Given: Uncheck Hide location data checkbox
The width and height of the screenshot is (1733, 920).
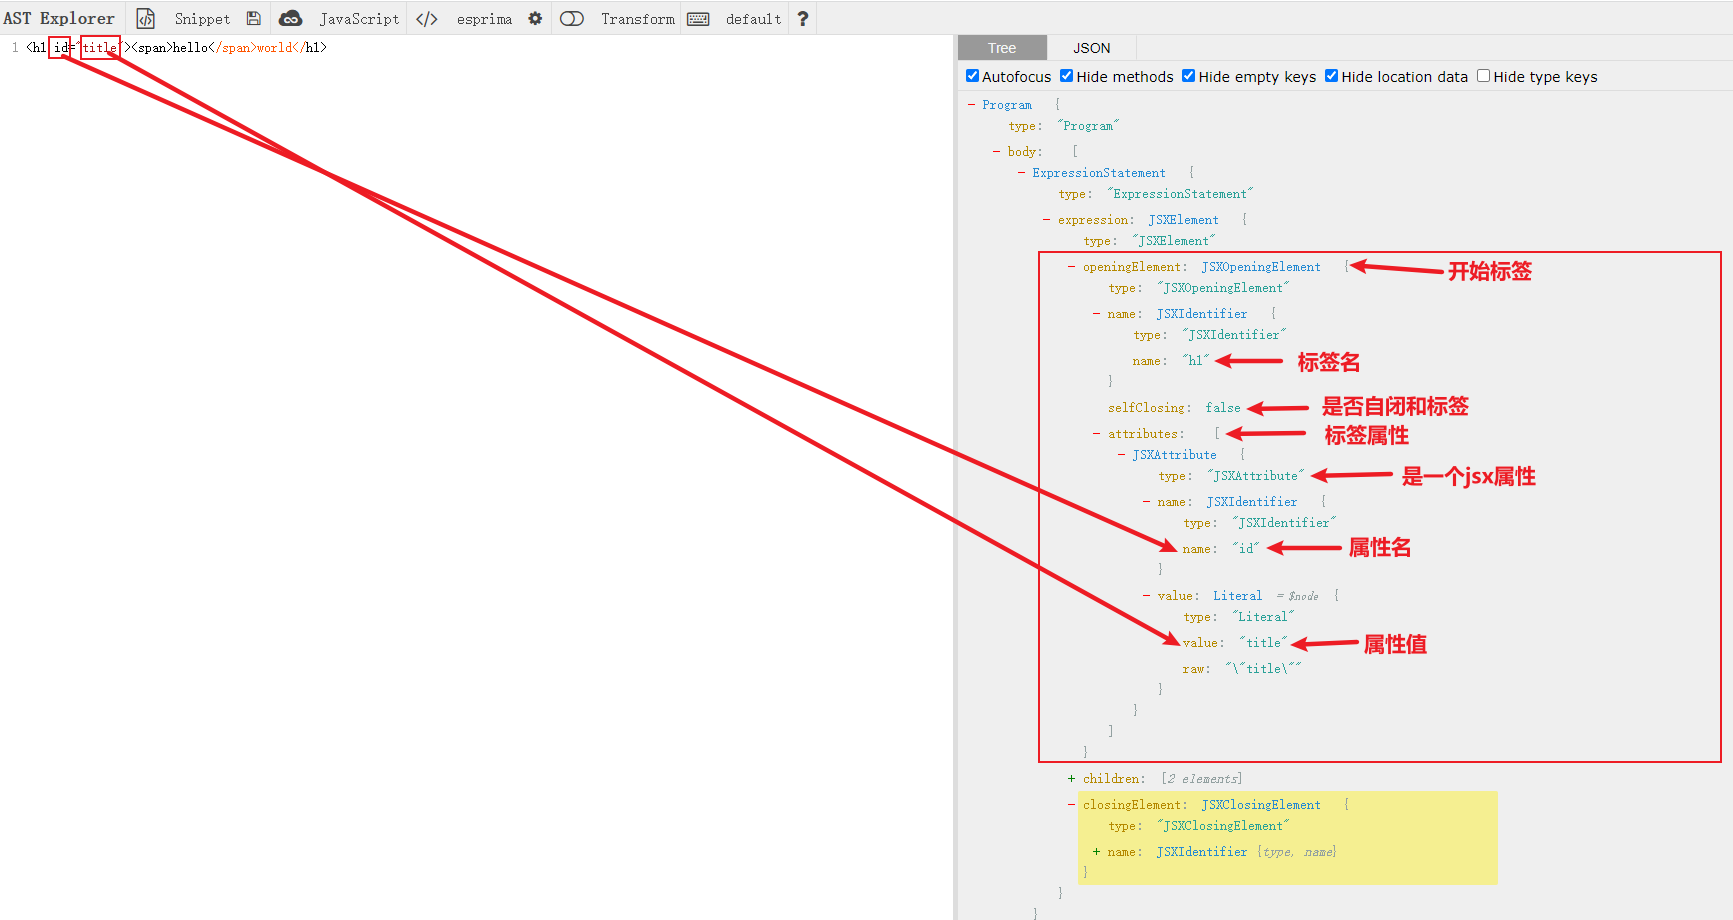Looking at the screenshot, I should 1331,76.
